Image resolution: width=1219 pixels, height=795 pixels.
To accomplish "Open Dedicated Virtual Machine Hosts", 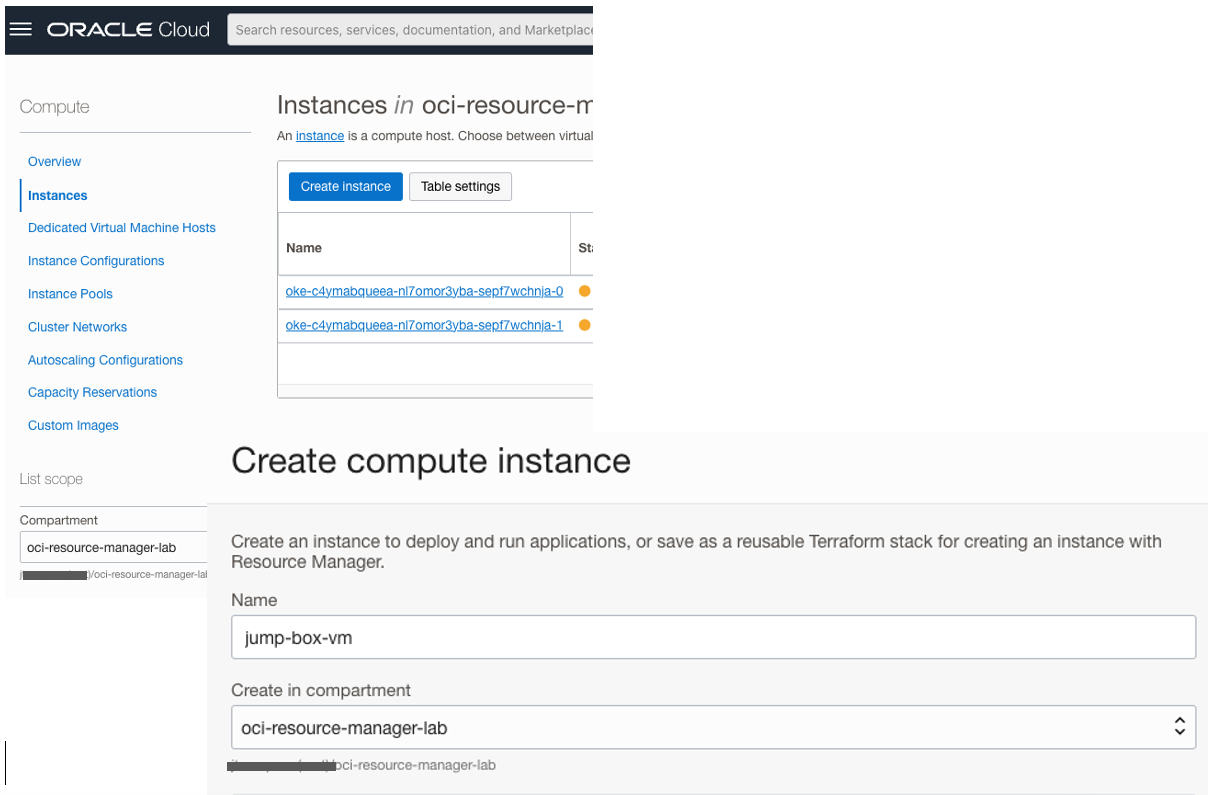I will 121,228.
